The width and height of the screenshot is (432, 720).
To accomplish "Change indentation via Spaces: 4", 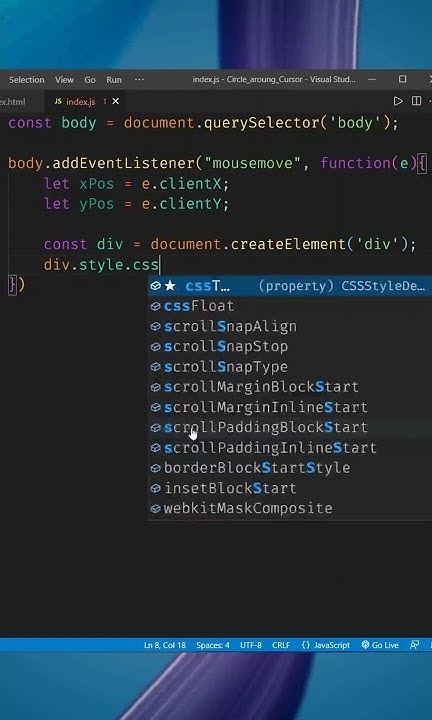I will tap(213, 645).
